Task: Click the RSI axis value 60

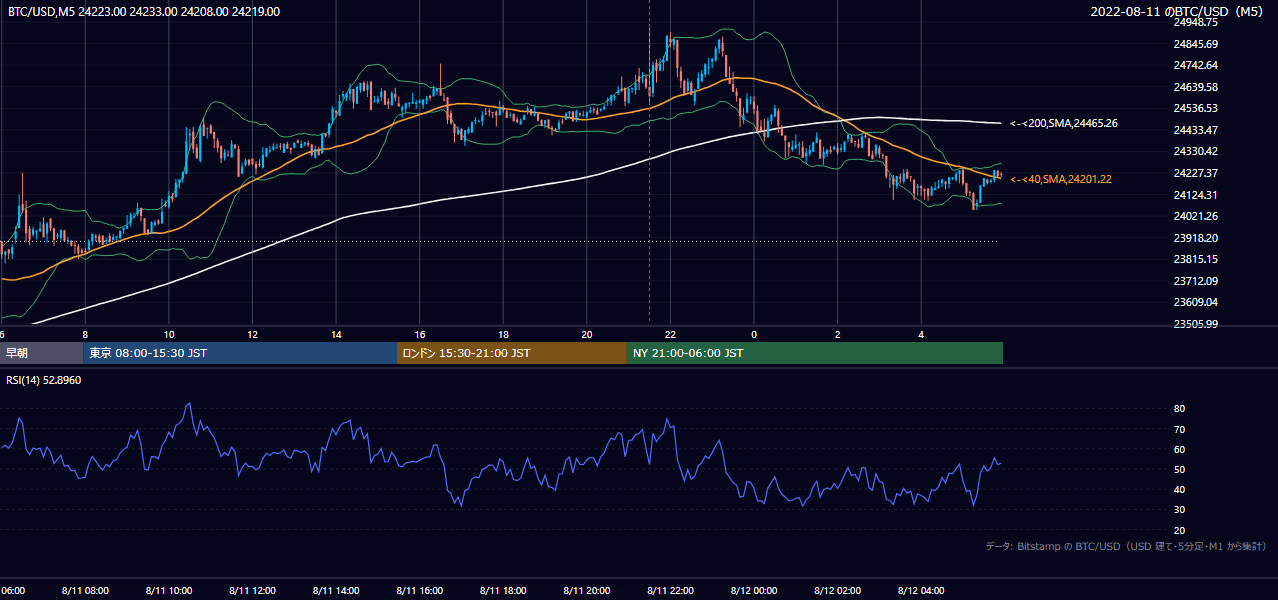Action: (1180, 449)
